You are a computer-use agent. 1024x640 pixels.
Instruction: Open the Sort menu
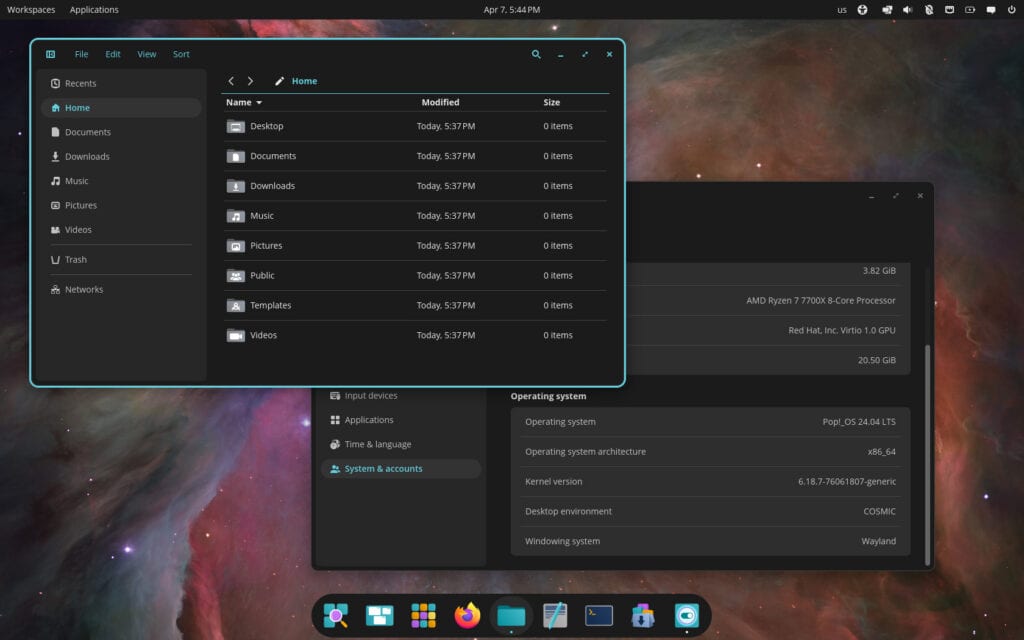point(181,54)
